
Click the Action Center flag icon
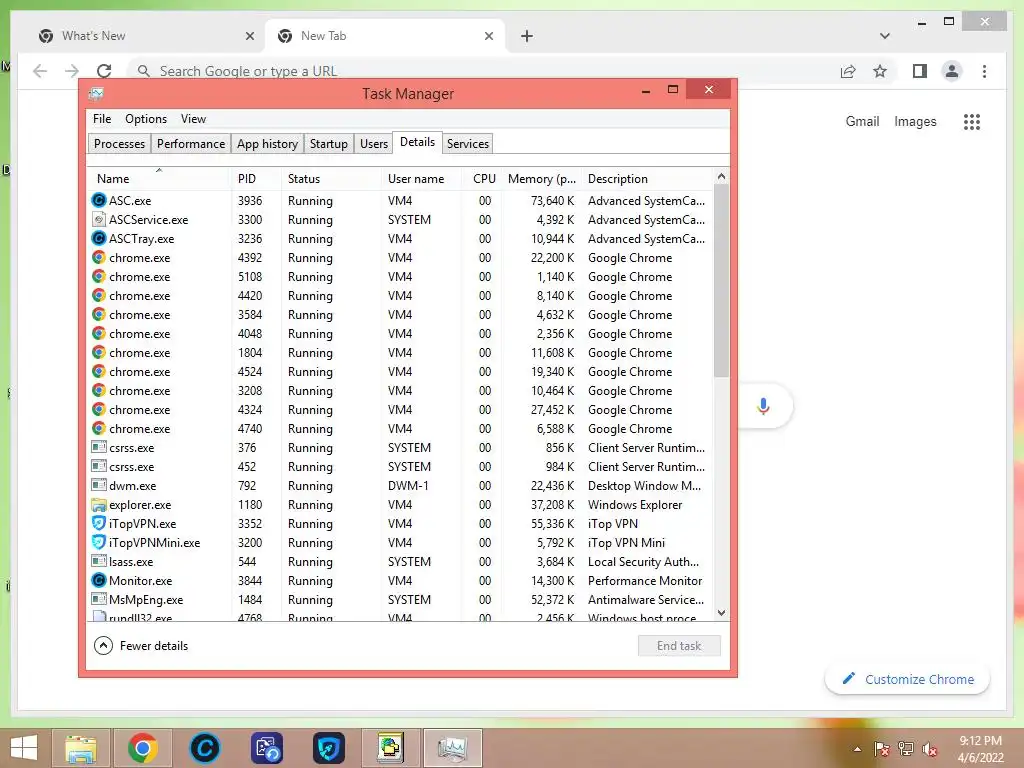pos(881,749)
